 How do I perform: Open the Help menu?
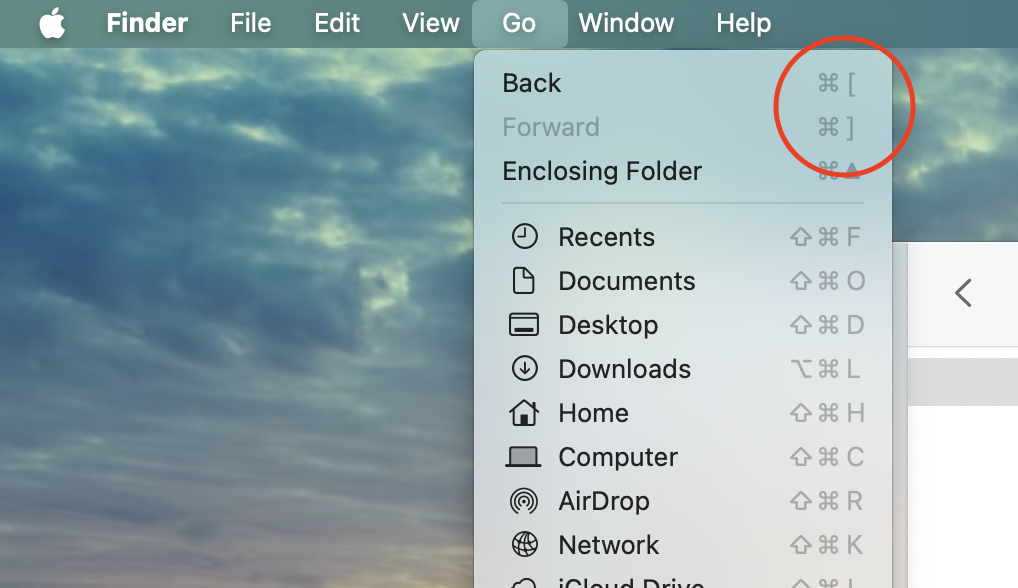pos(743,23)
